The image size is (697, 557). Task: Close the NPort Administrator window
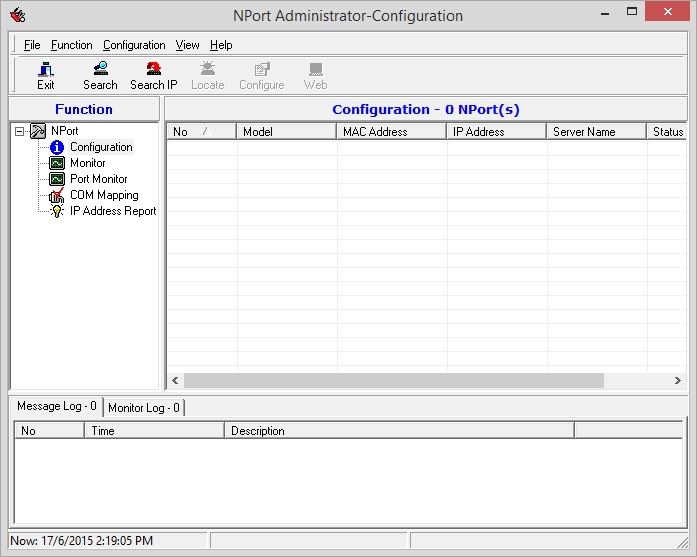tap(667, 12)
